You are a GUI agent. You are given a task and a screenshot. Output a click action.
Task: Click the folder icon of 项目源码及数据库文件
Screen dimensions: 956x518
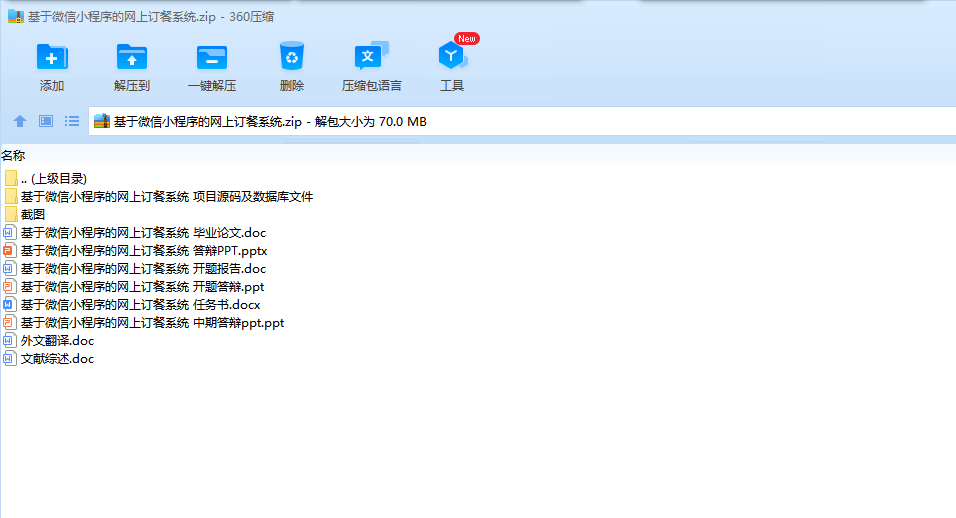(11, 197)
